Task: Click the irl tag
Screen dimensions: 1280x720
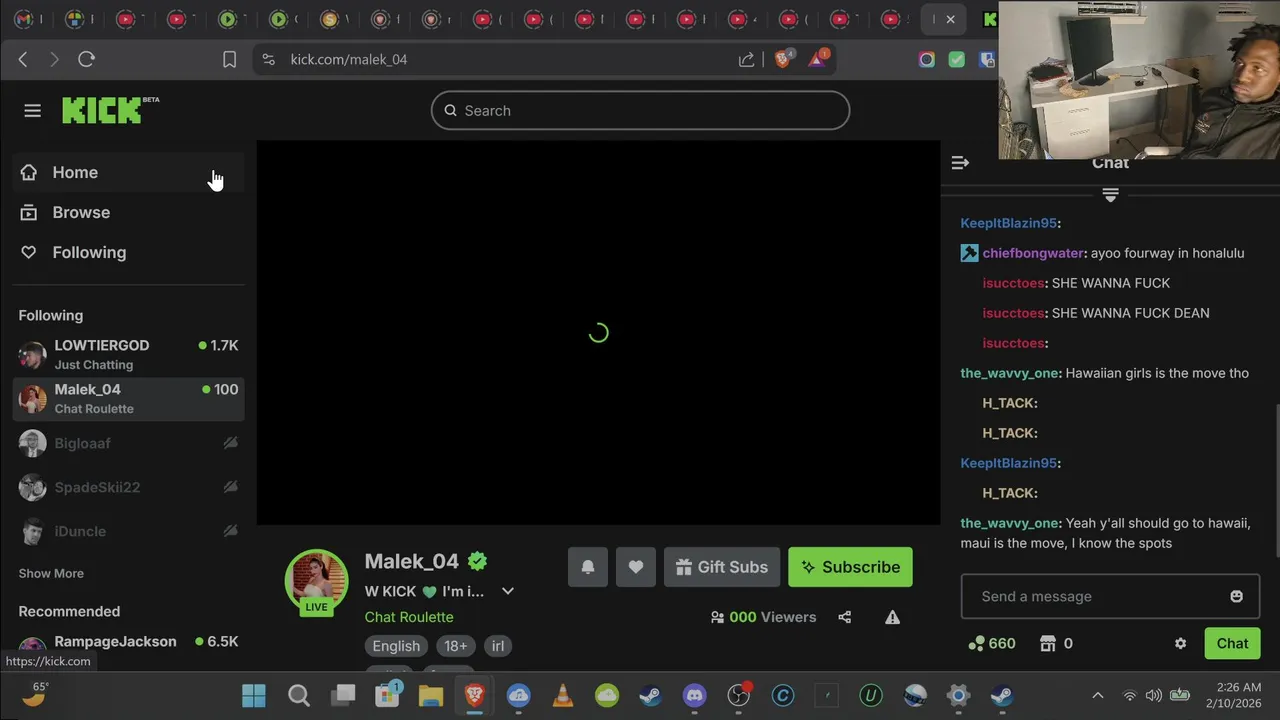Action: (498, 646)
